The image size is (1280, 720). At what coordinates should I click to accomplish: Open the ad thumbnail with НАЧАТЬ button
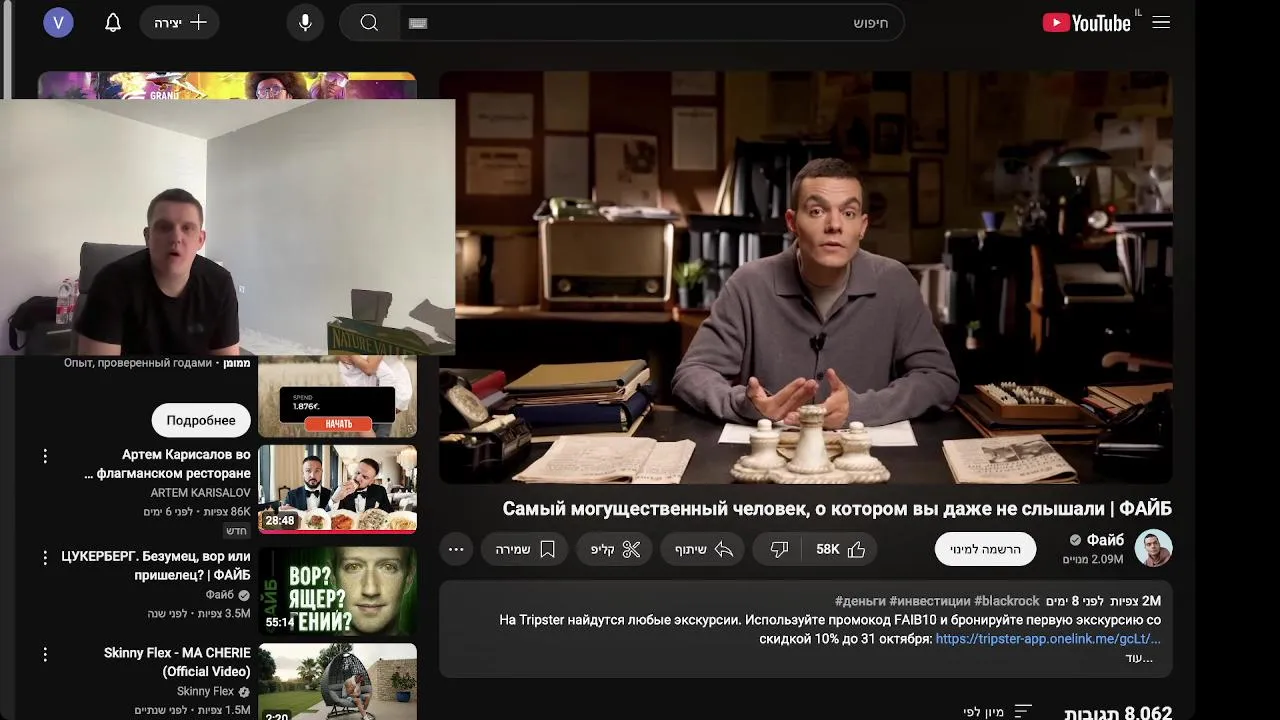[x=337, y=396]
